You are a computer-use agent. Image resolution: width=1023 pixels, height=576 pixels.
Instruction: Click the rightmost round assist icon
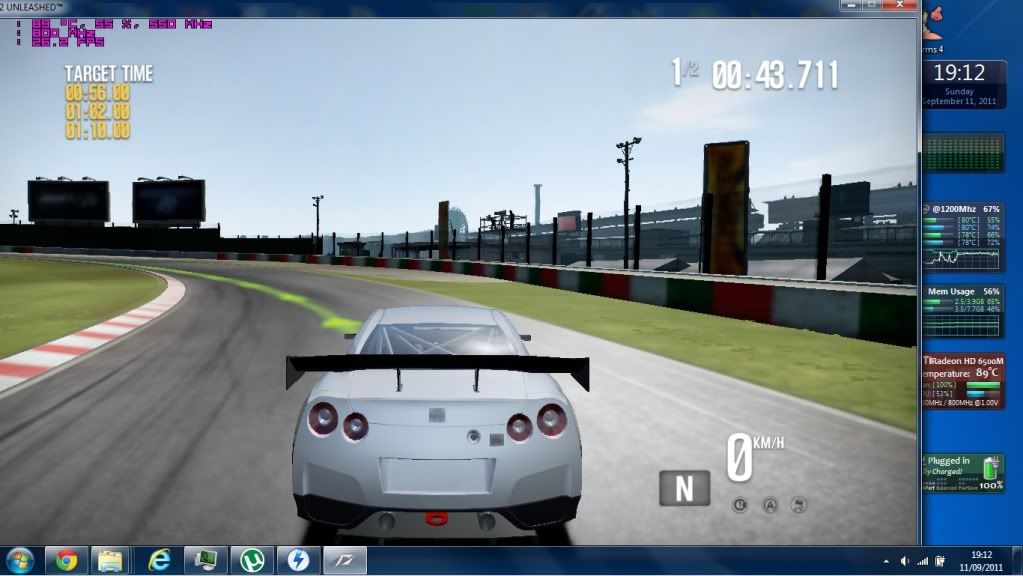(x=799, y=505)
